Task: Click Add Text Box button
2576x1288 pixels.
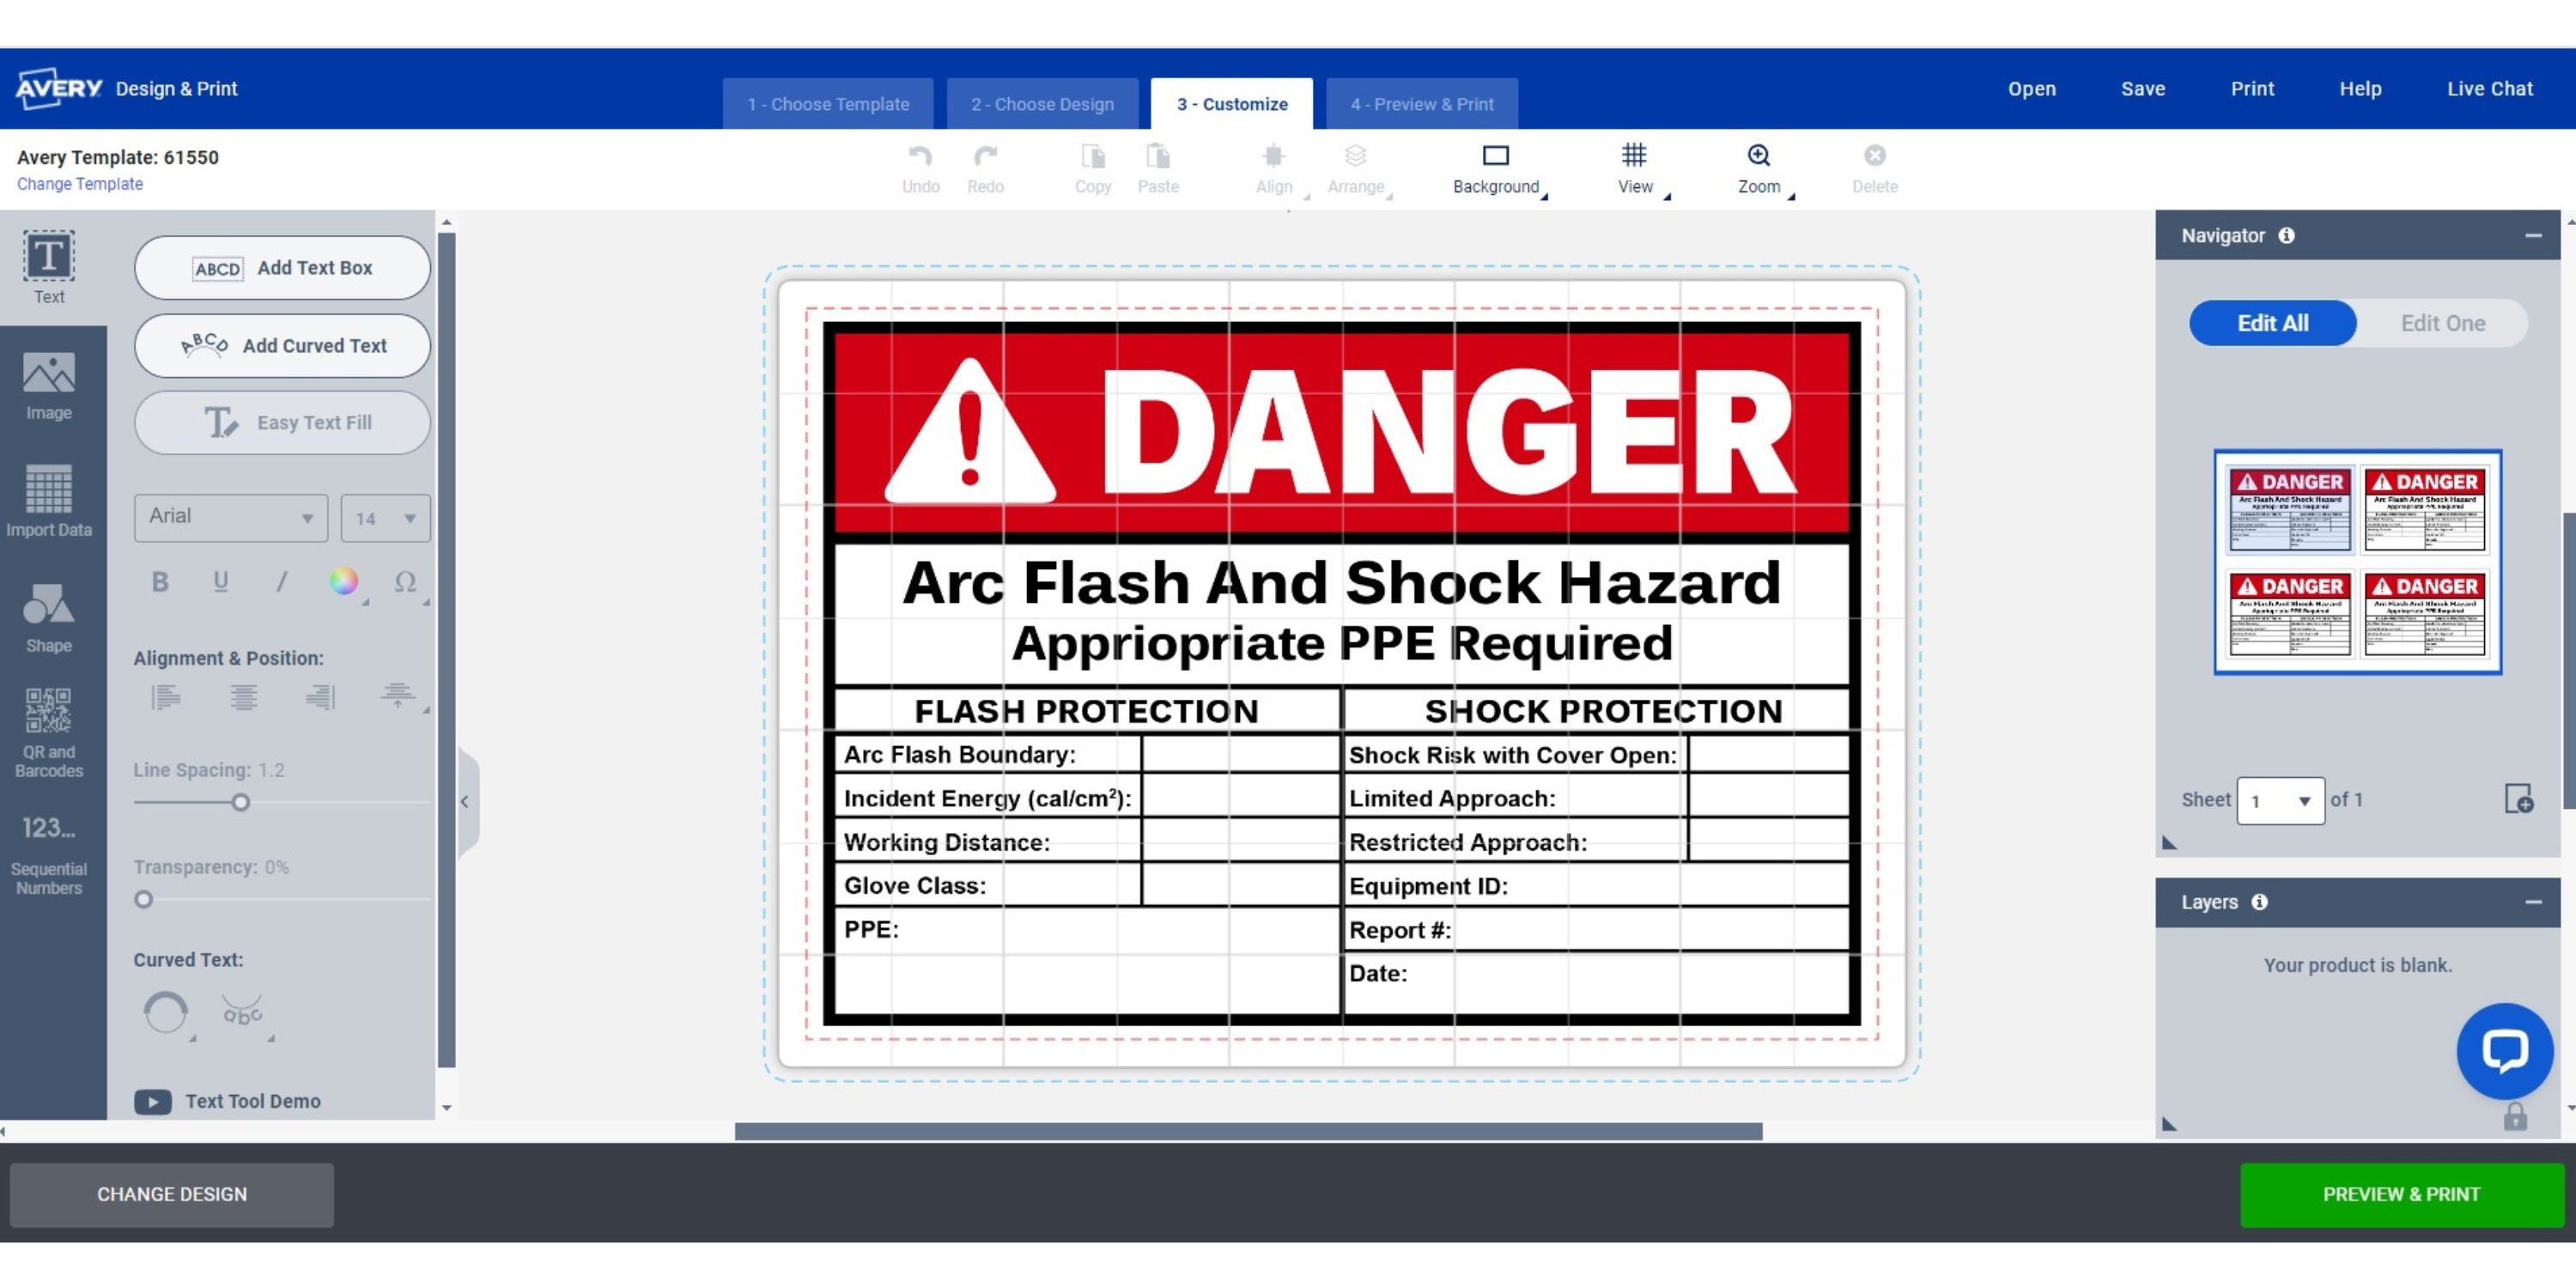Action: point(282,268)
